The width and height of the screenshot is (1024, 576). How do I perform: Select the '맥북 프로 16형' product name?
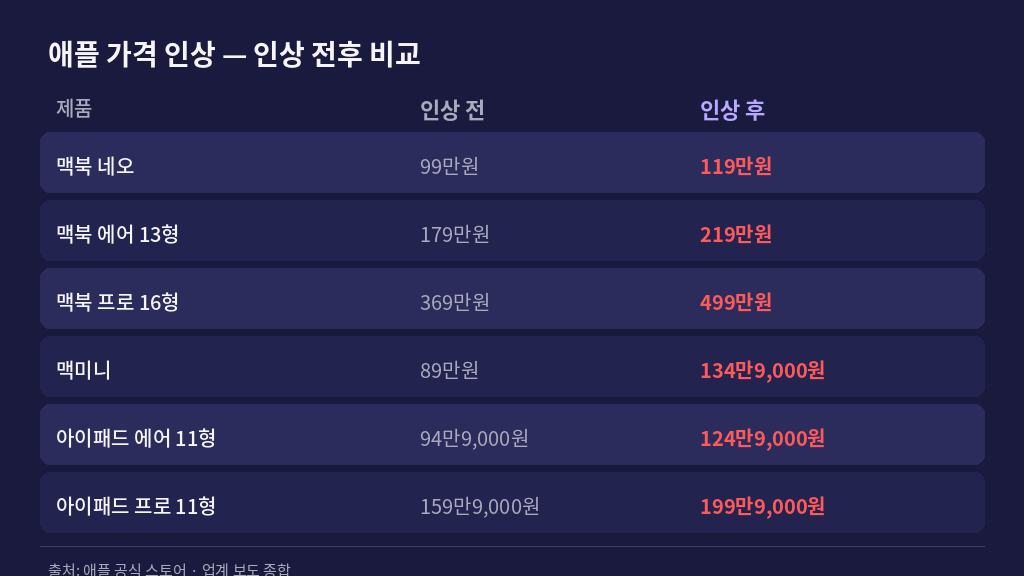coord(118,302)
